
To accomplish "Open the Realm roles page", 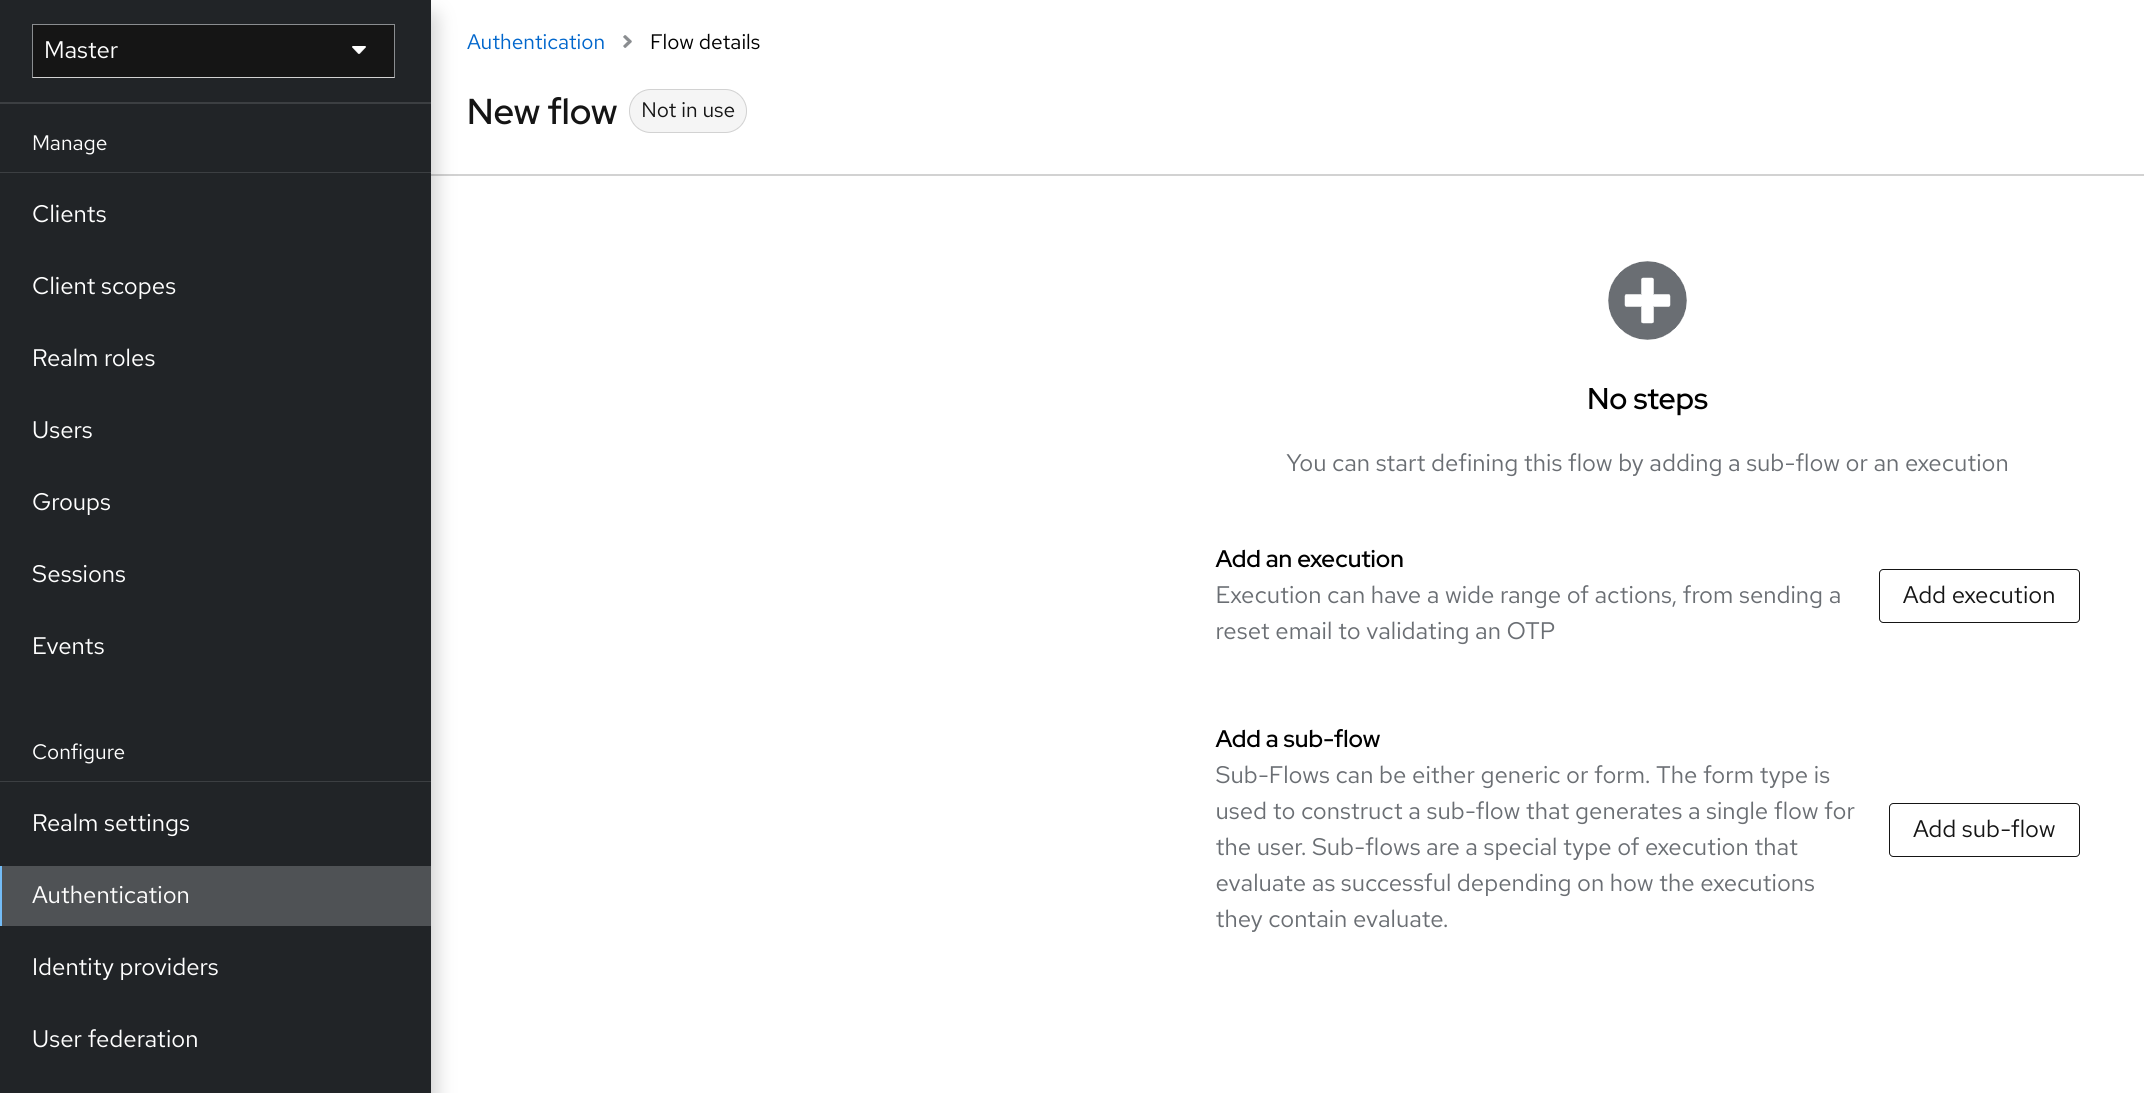I will pyautogui.click(x=93, y=358).
